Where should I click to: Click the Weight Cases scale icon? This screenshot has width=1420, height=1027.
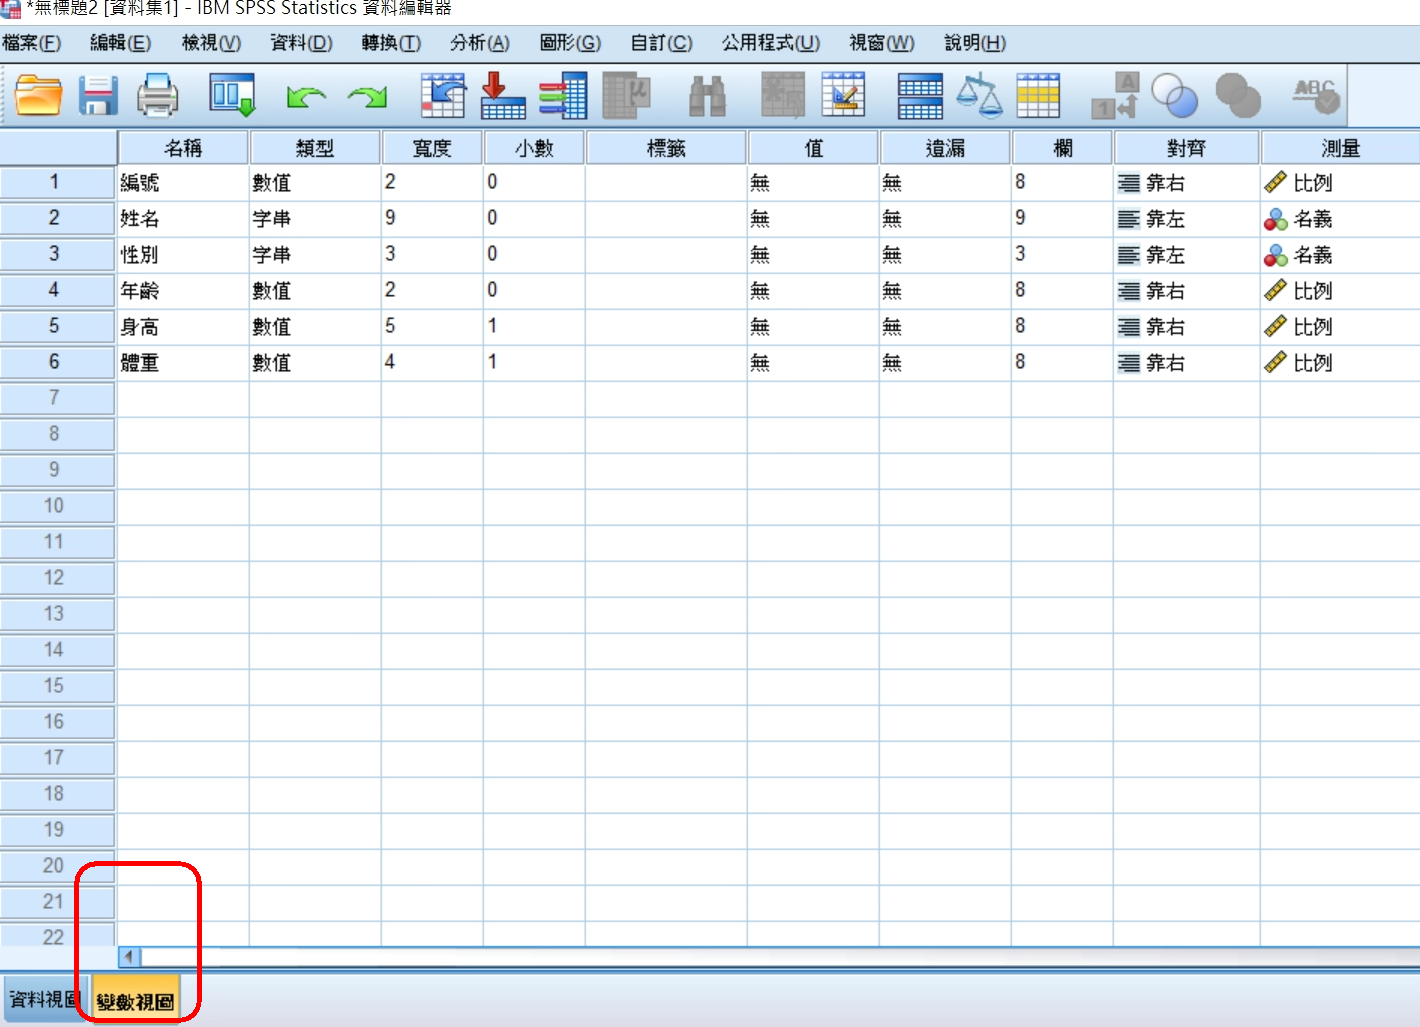(x=978, y=96)
